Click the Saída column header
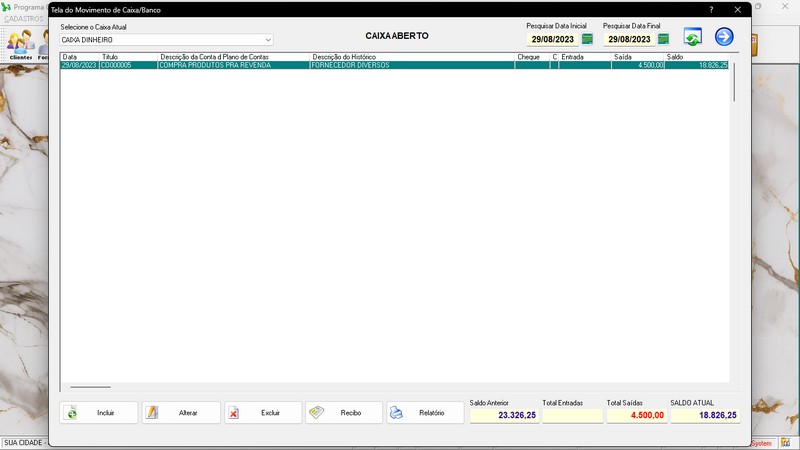800x450 pixels. click(x=638, y=57)
